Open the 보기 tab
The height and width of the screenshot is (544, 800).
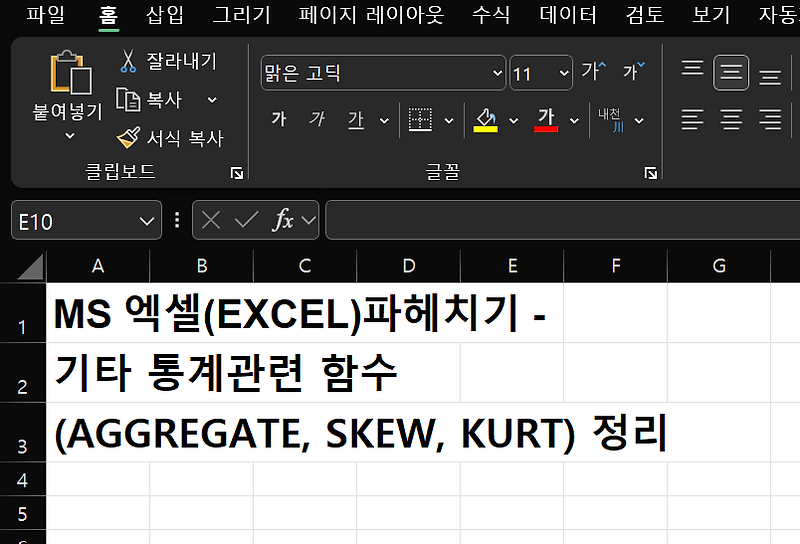coord(711,14)
